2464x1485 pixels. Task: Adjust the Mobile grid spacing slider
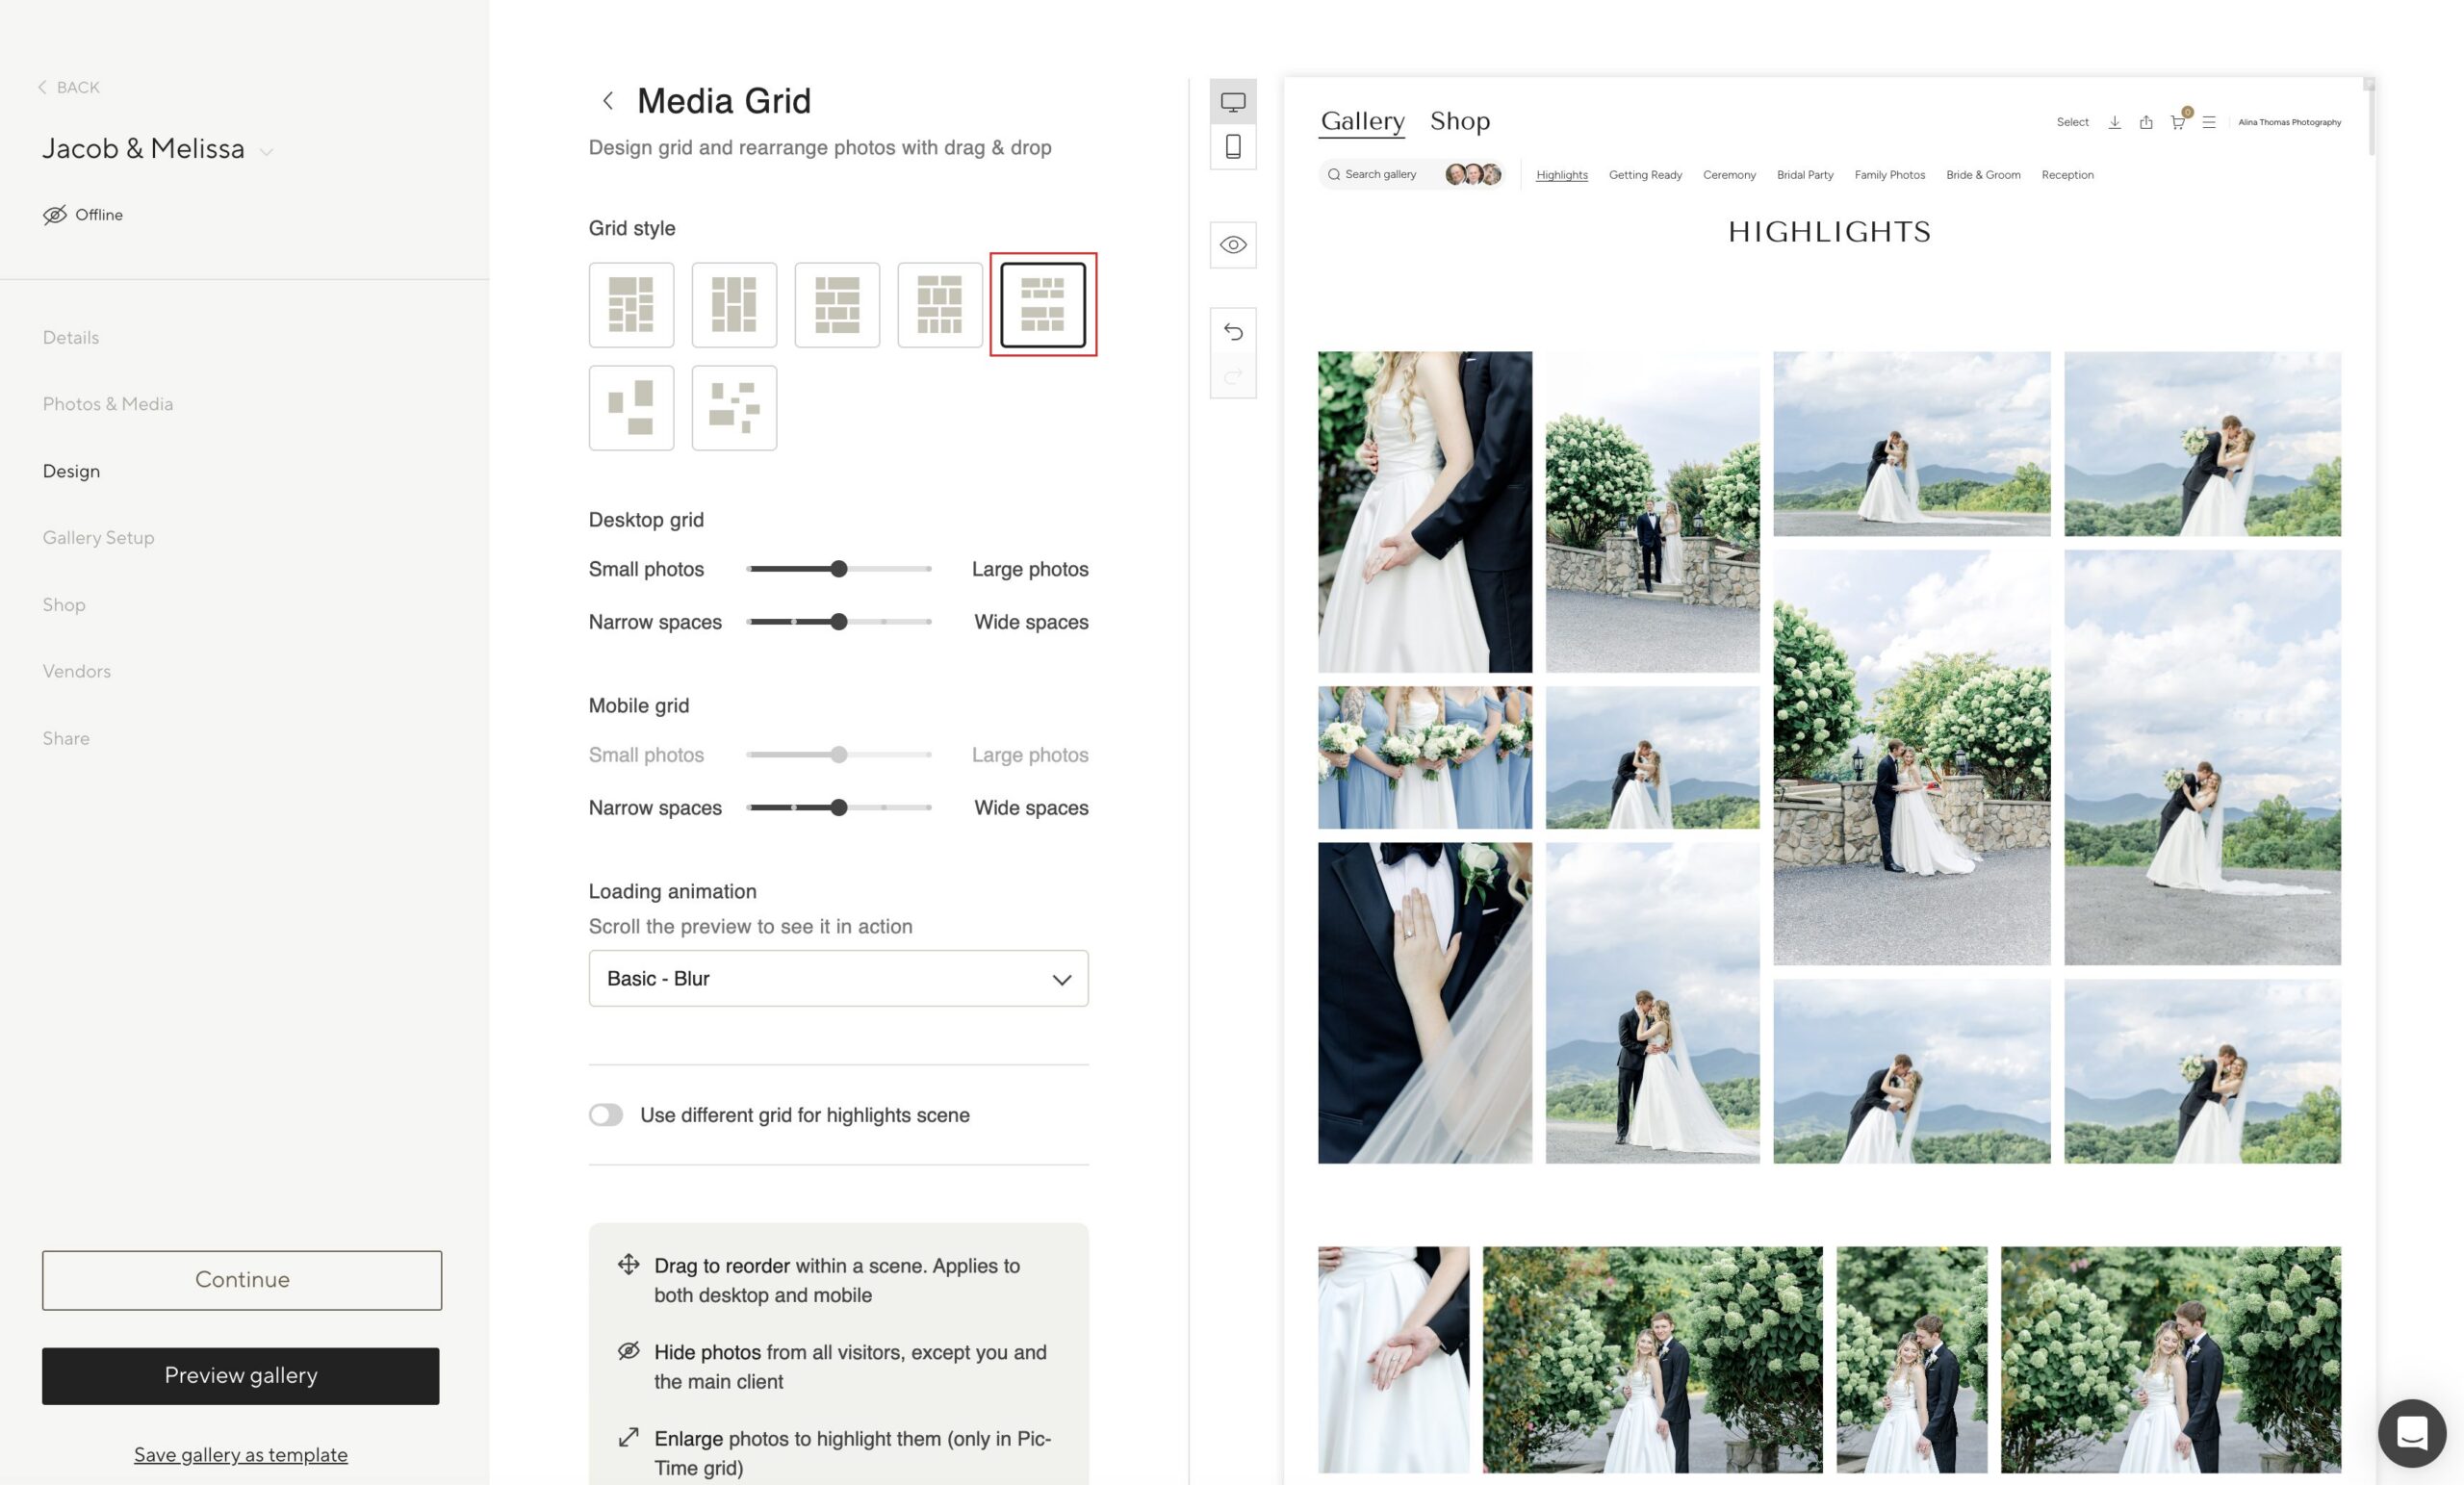click(838, 808)
